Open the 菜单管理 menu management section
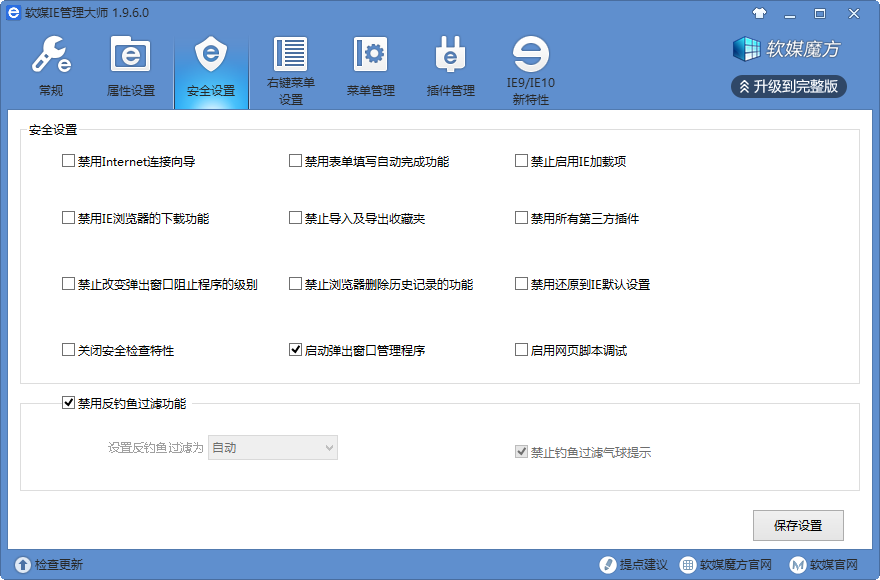Viewport: 880px width, 580px height. [x=371, y=67]
